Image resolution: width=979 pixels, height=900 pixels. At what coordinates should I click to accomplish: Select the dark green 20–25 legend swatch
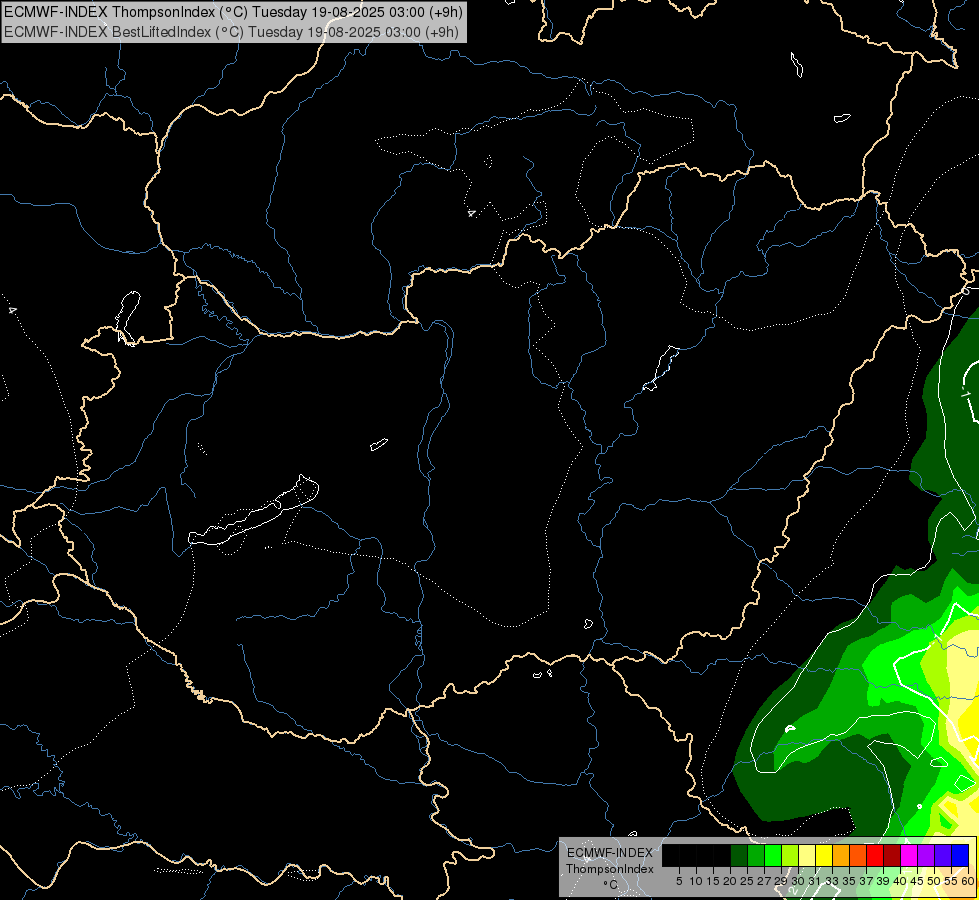(739, 855)
